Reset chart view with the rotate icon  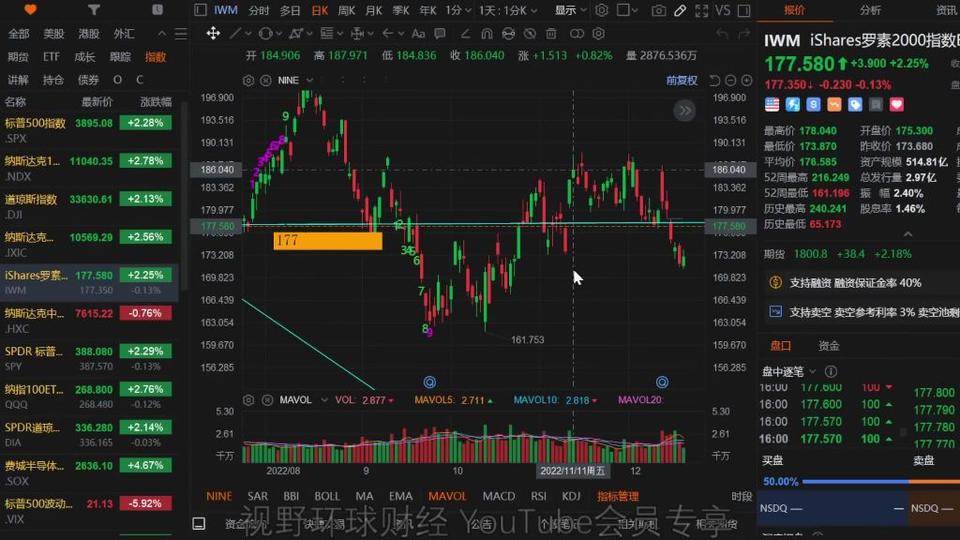pos(714,80)
